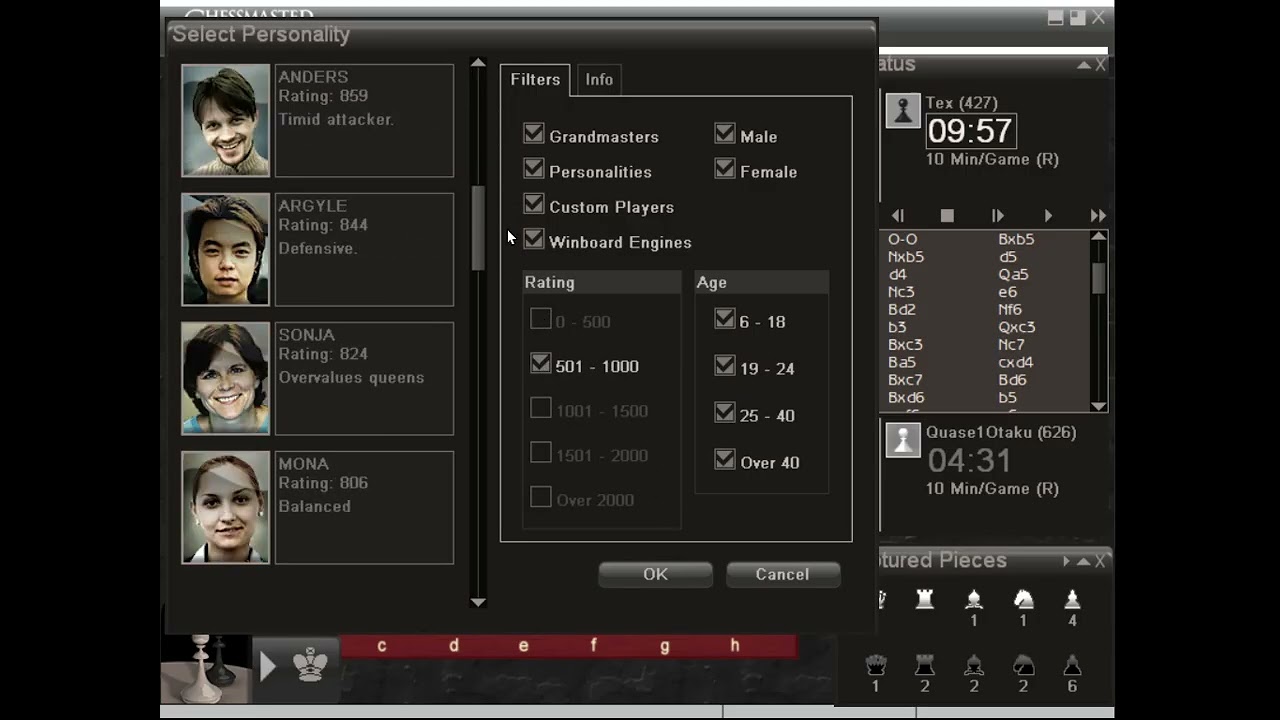Uncheck the Male filter
Viewport: 1280px width, 720px height.
pyautogui.click(x=725, y=134)
